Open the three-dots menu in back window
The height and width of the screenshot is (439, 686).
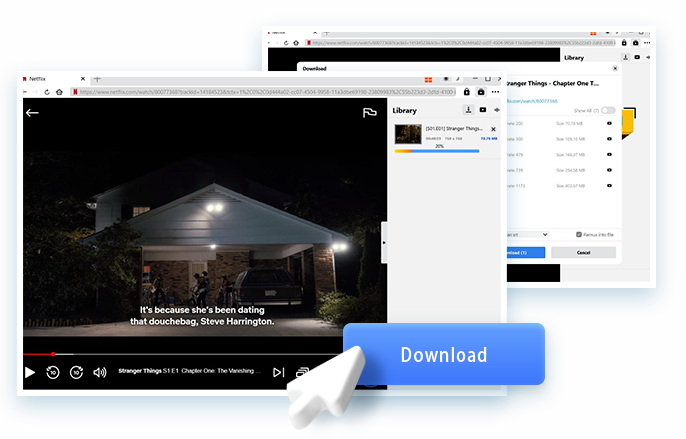(647, 43)
